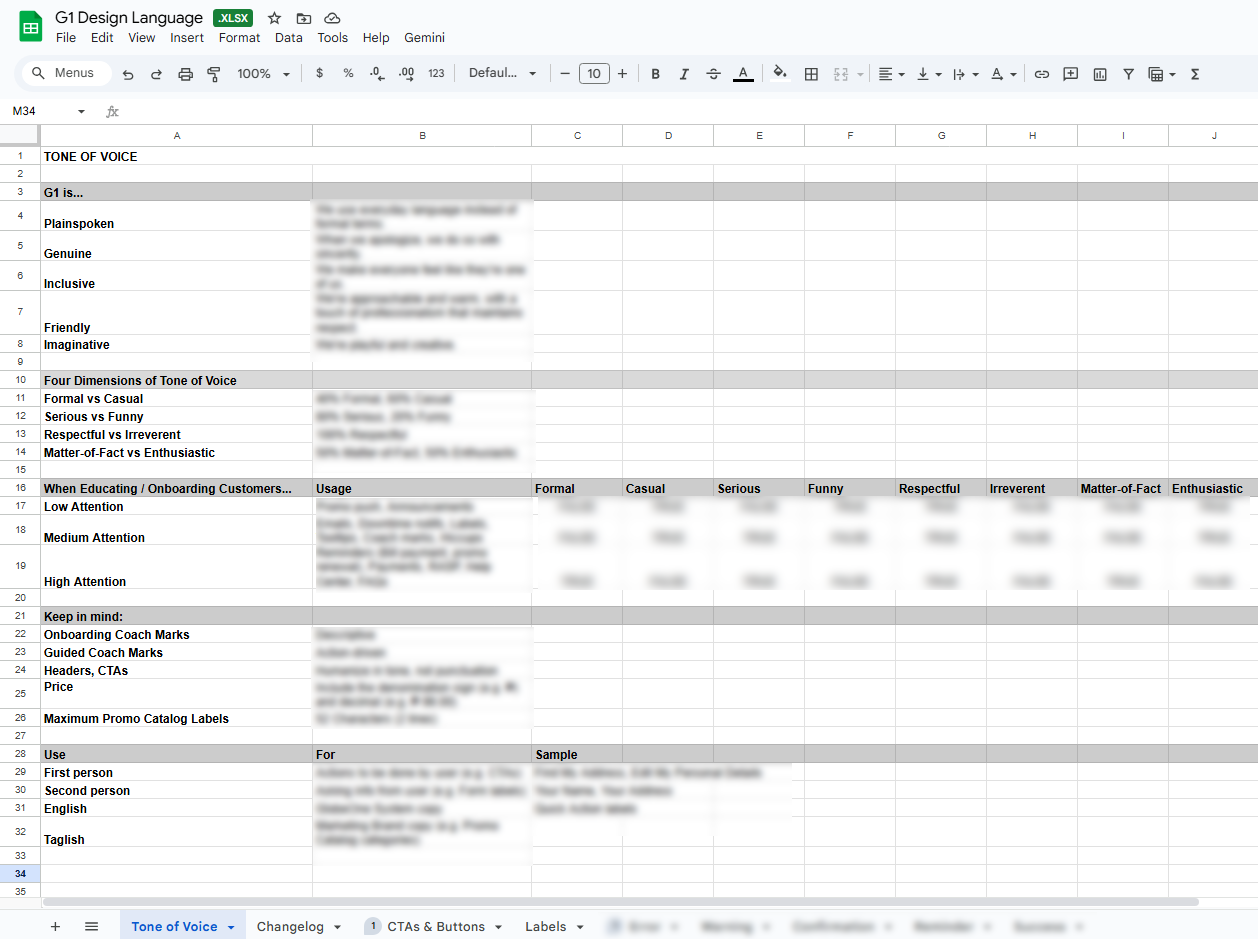Image resolution: width=1258 pixels, height=939 pixels.
Task: Open the text color picker
Action: click(x=743, y=74)
